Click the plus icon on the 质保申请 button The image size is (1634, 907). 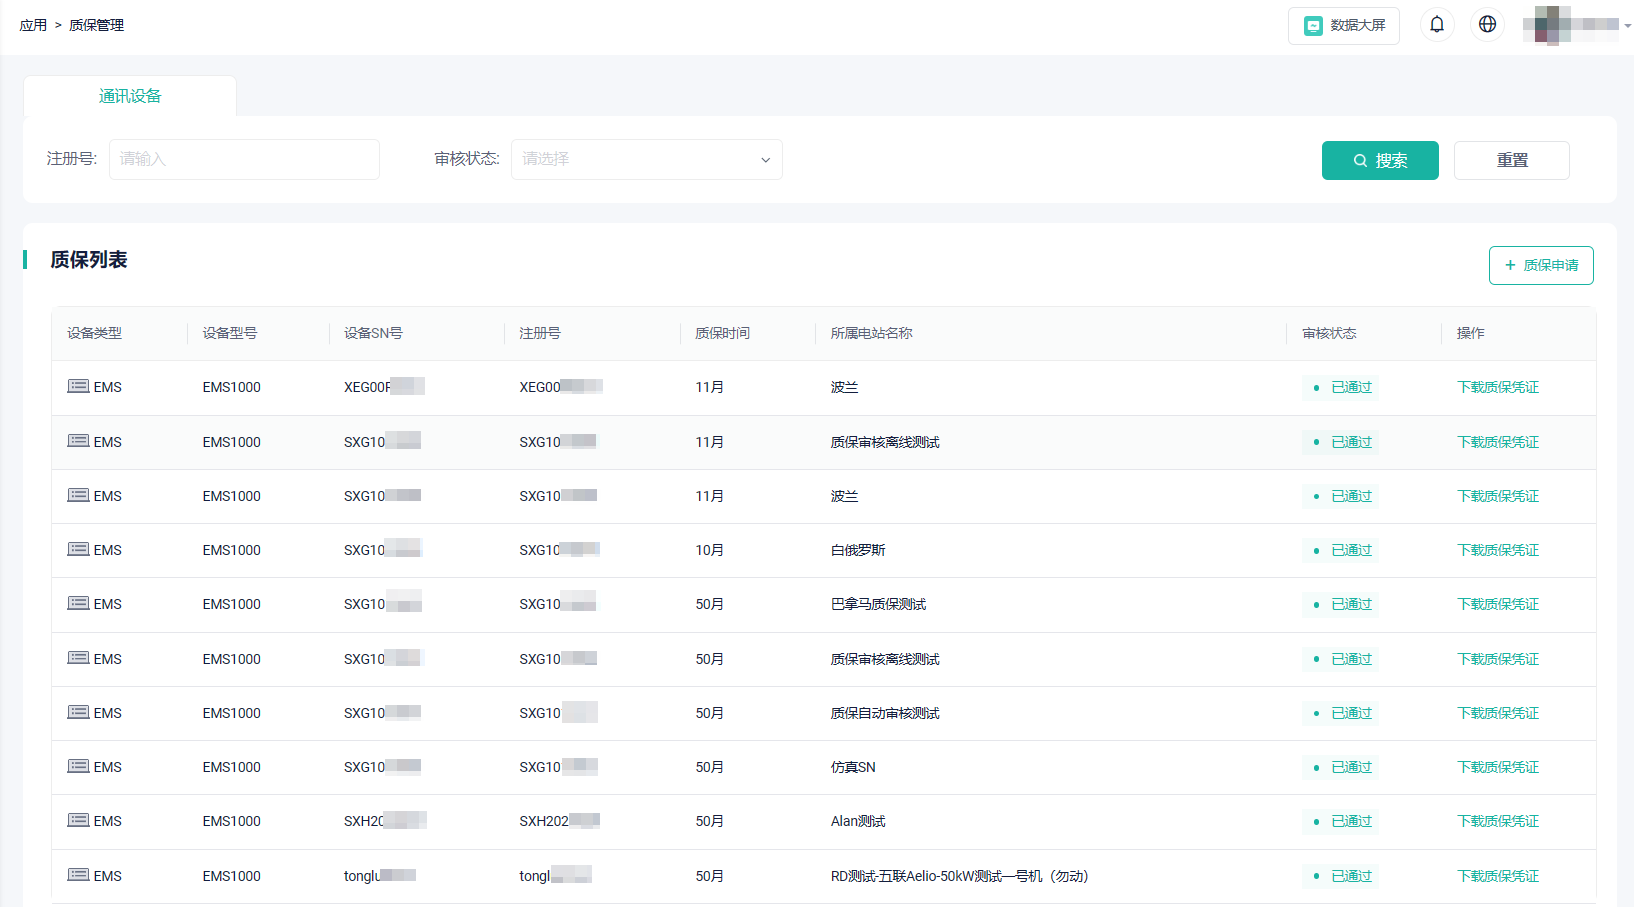tap(1511, 265)
